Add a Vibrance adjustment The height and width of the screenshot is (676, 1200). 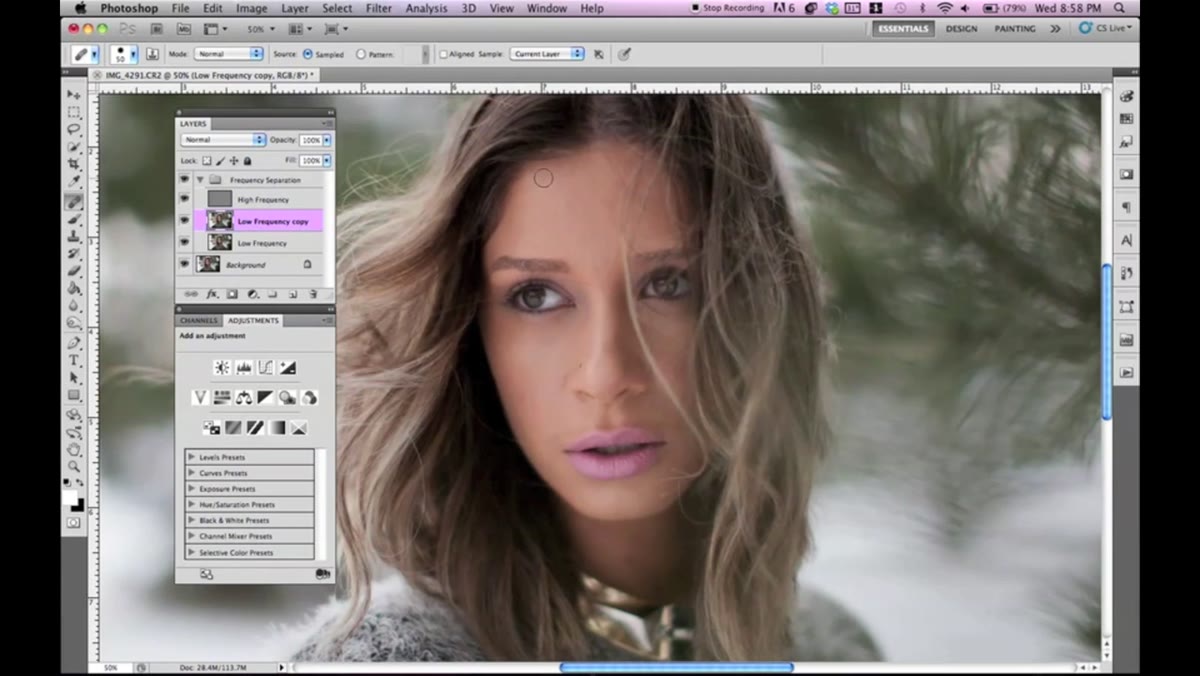point(200,398)
